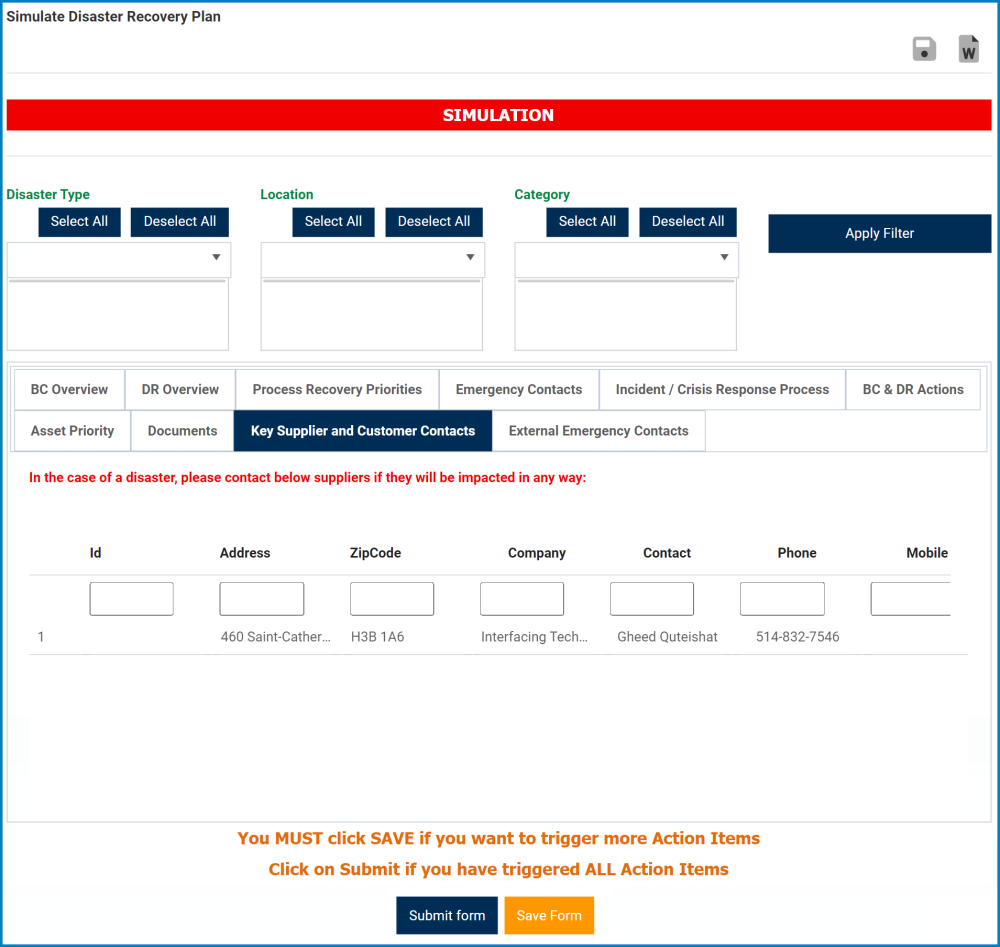
Task: Open External Emergency Contacts tab
Action: (x=599, y=431)
